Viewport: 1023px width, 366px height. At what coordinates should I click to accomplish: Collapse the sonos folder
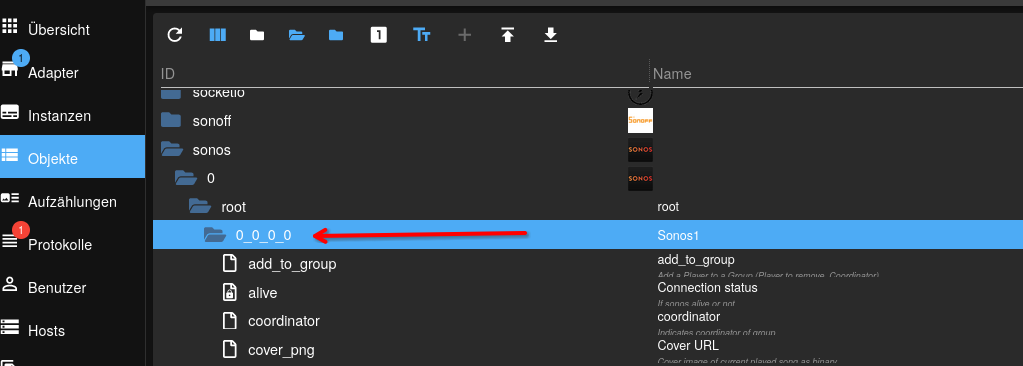tap(172, 150)
